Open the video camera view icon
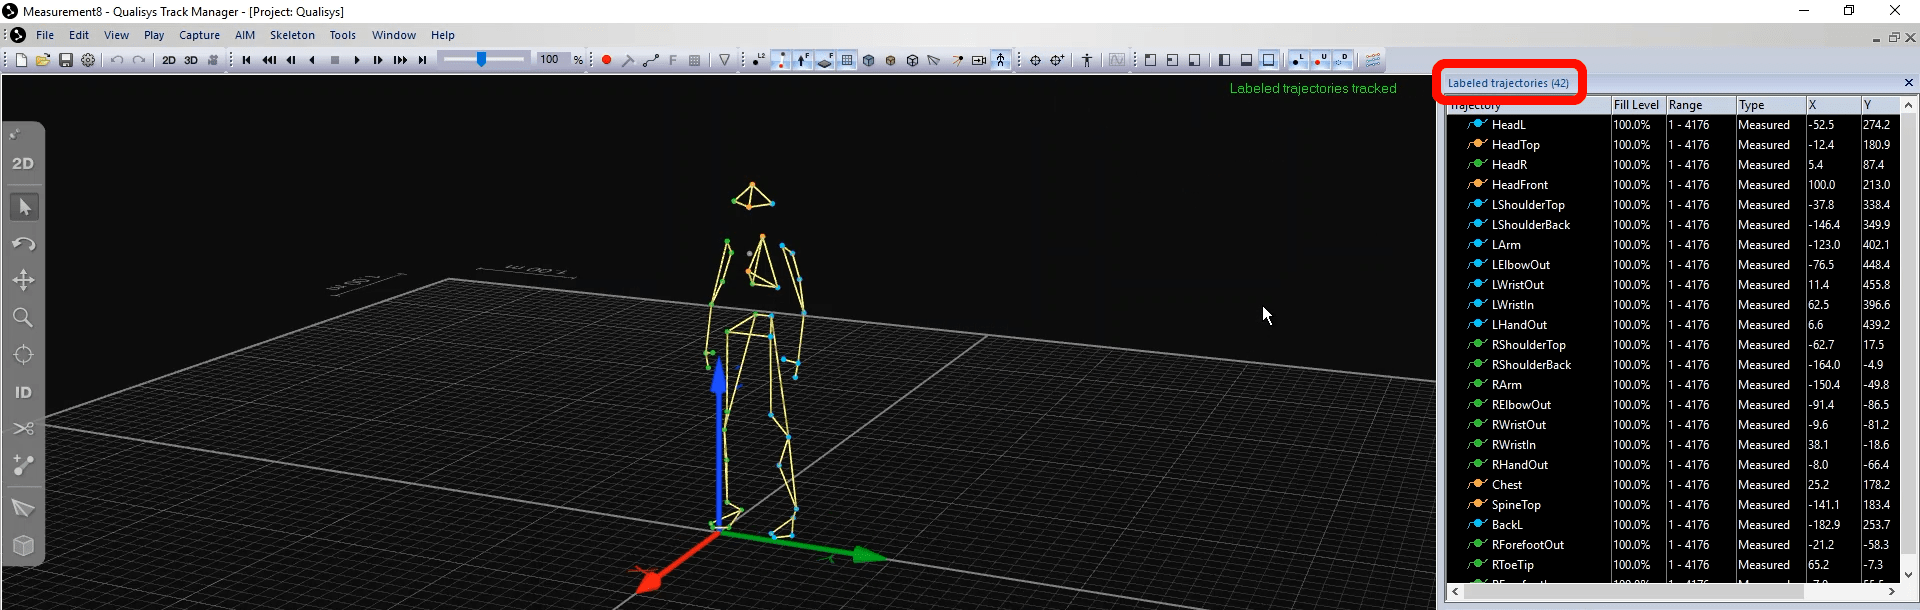This screenshot has height=610, width=1920. pos(213,60)
